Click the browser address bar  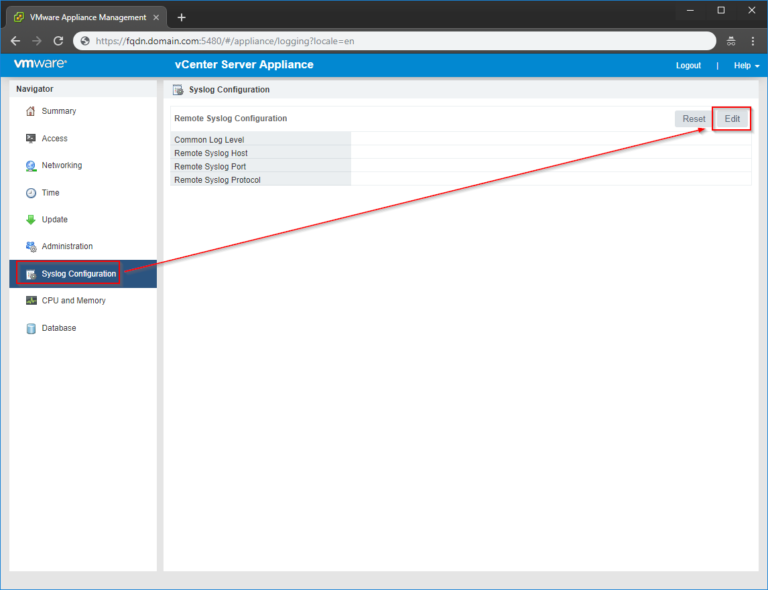coord(400,41)
